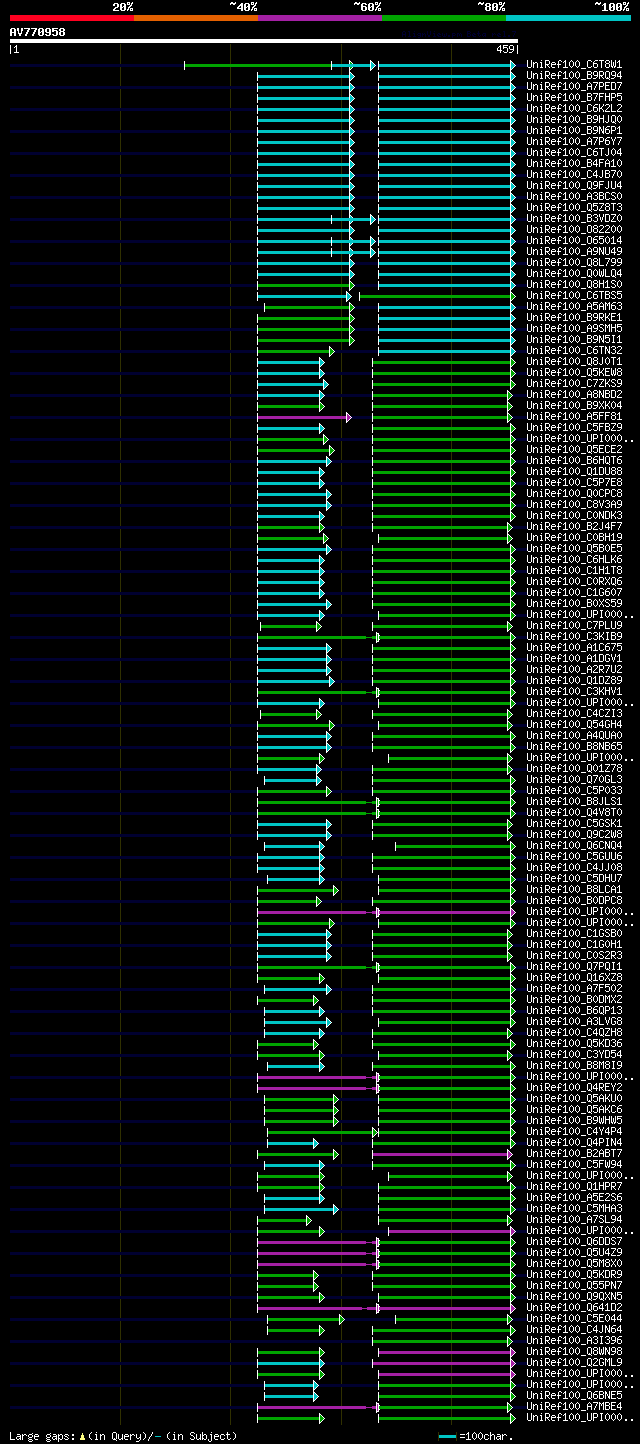The image size is (640, 1444).
Task: Open hit UniRef100_B0DPC8
Action: (x=574, y=900)
